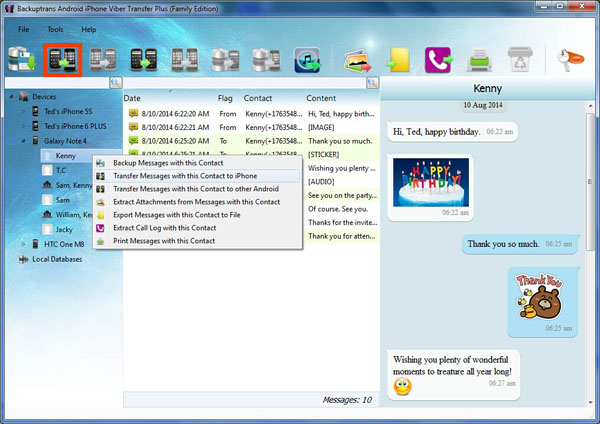The image size is (600, 424).
Task: Select the Kenny contact in the tree
Action: [x=65, y=156]
